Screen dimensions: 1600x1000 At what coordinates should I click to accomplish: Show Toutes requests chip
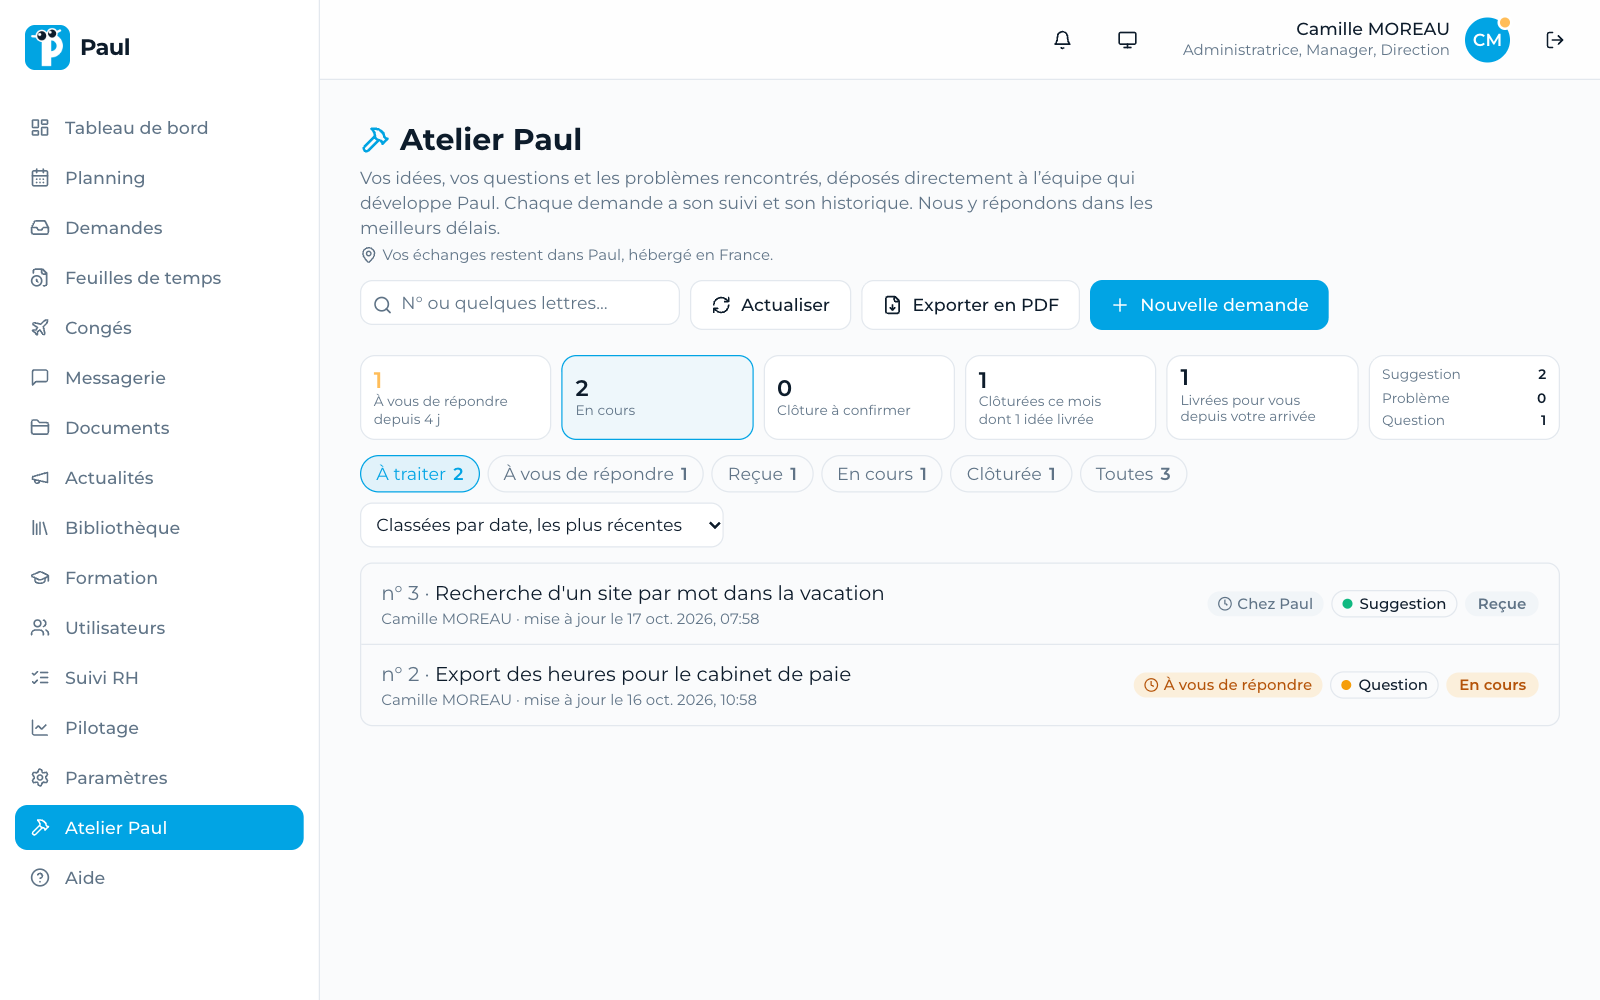coord(1133,474)
